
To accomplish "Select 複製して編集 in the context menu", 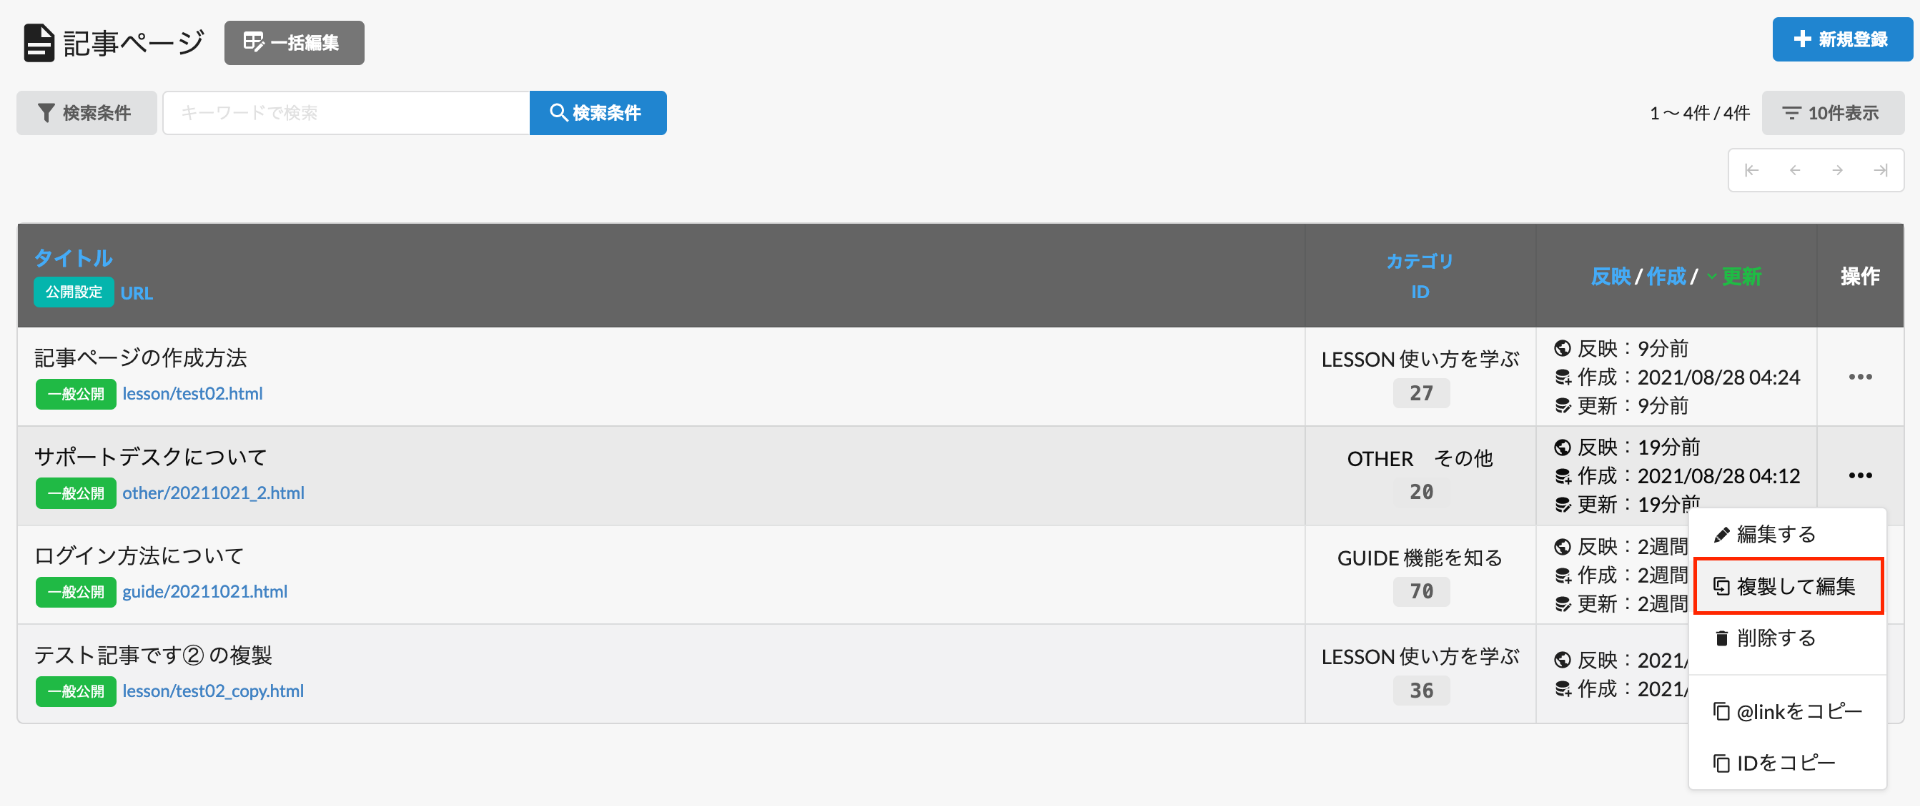I will [1795, 586].
